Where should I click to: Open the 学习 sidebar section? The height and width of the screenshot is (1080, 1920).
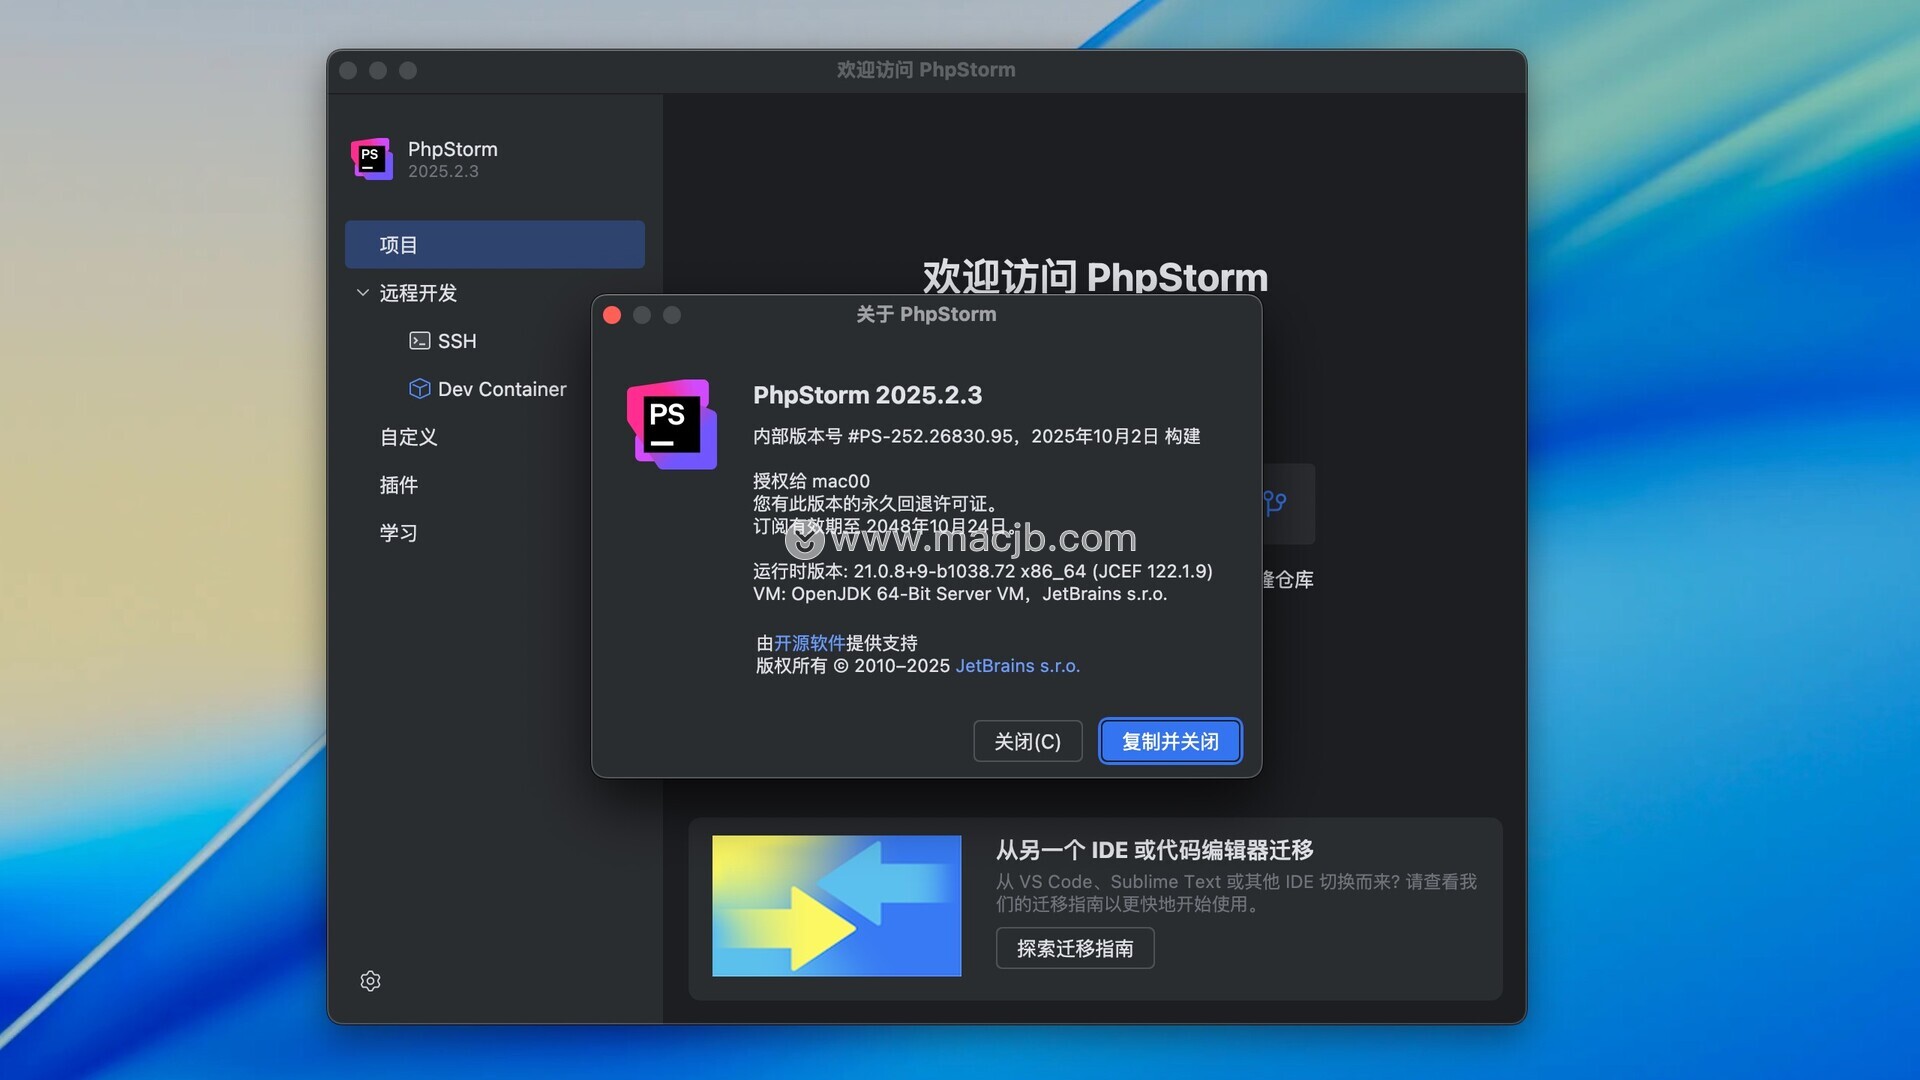coord(398,533)
